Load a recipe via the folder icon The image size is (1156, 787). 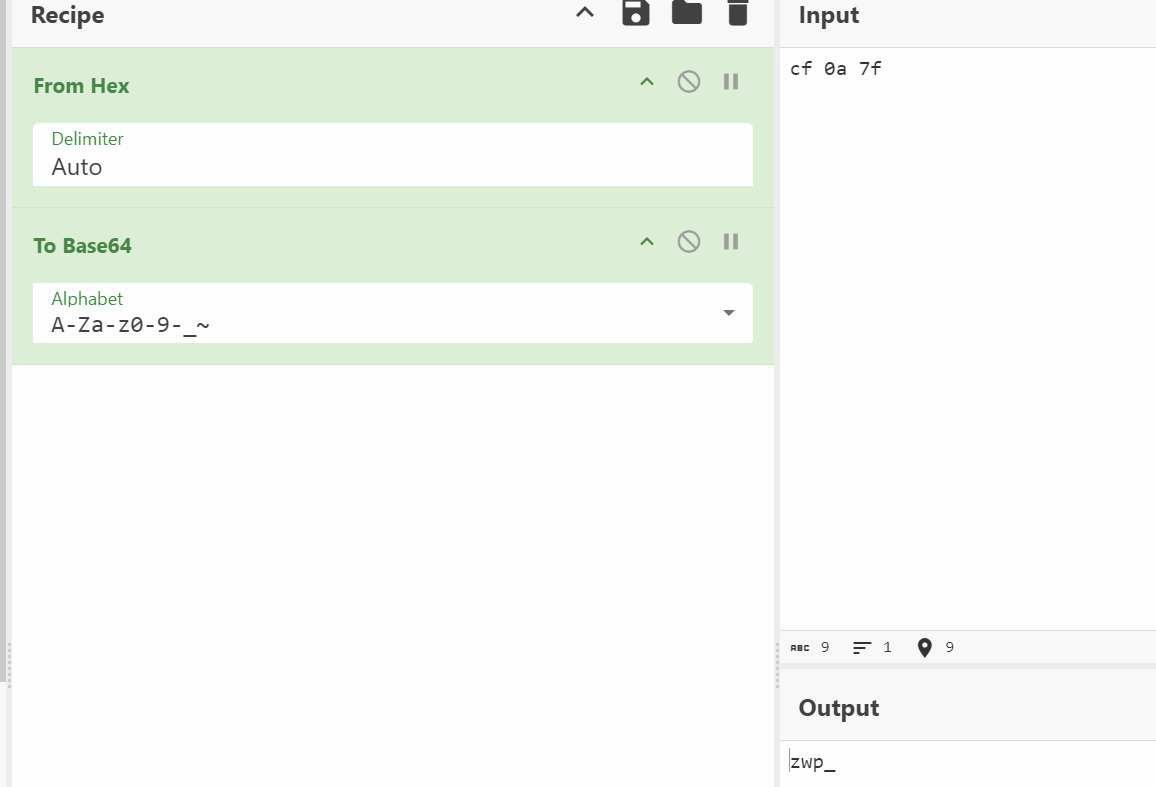pos(686,12)
